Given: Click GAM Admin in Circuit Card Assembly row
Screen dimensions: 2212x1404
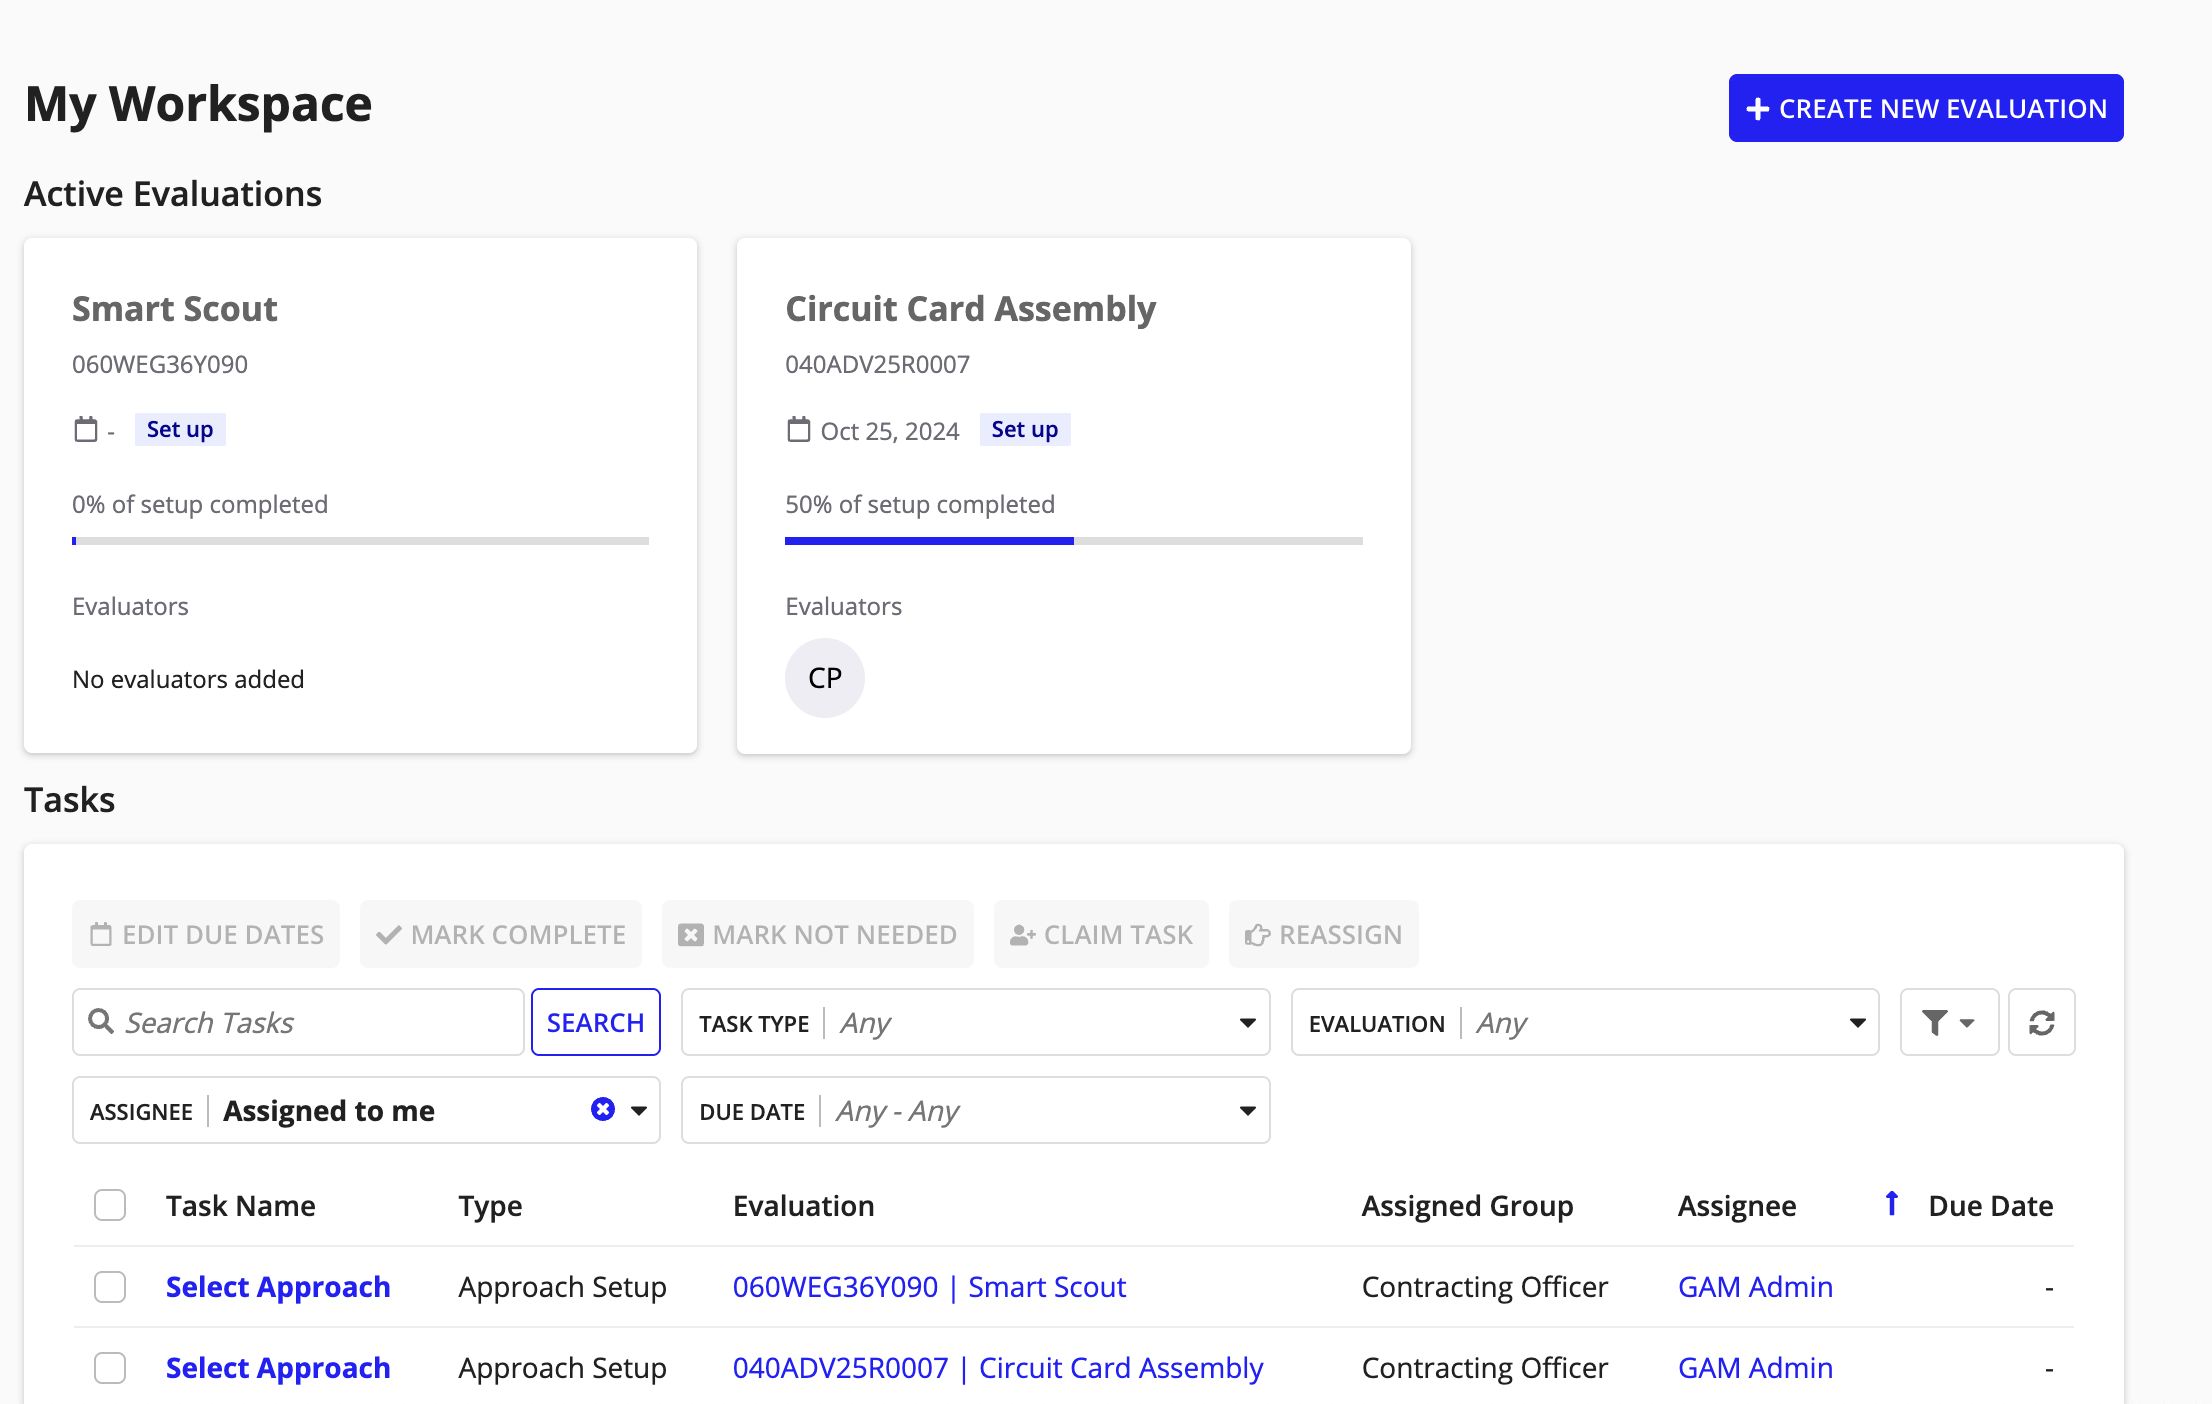Looking at the screenshot, I should pos(1755,1368).
